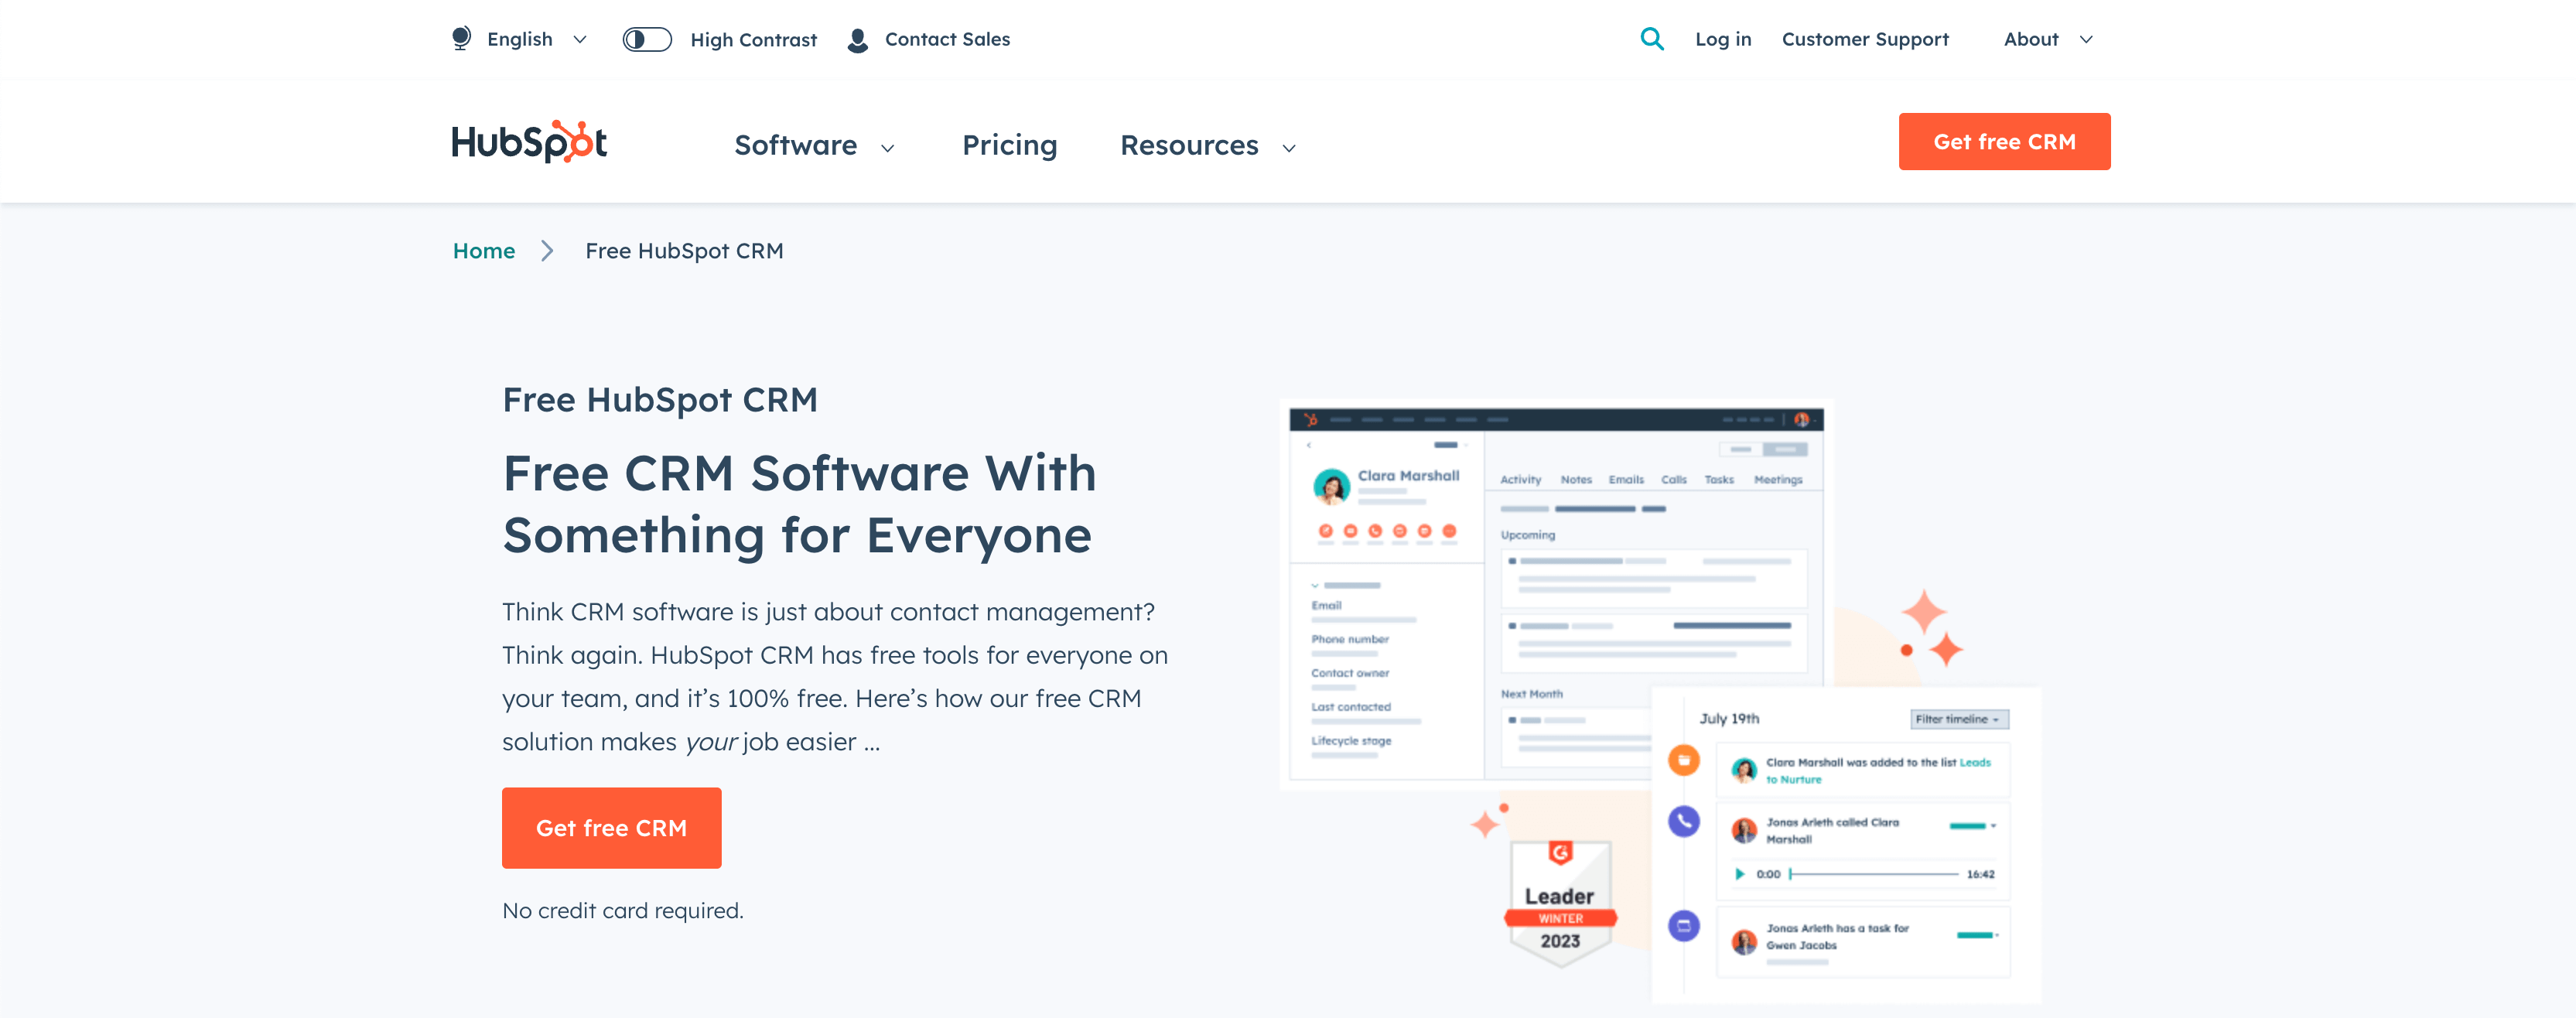
Task: Click the 'Free CRM Software With Something for Everyone' heading
Action: tap(800, 504)
